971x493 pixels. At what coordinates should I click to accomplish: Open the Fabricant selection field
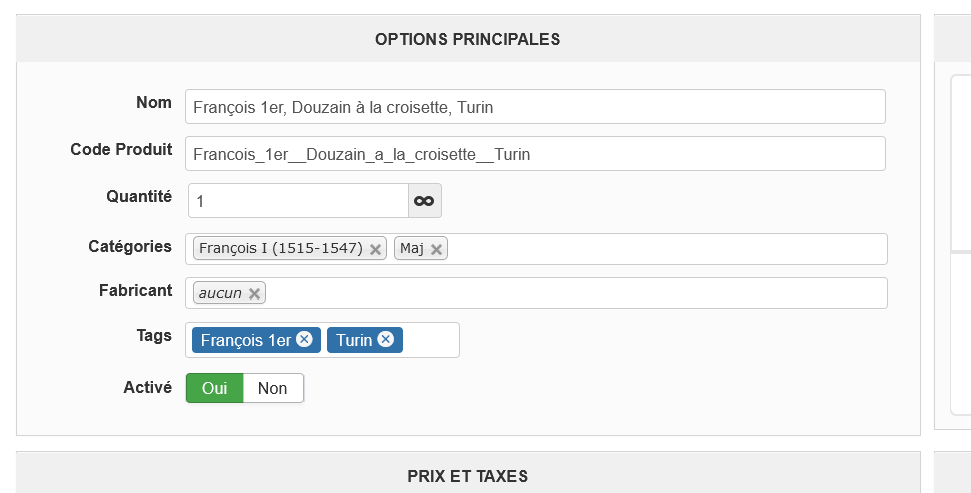point(570,293)
